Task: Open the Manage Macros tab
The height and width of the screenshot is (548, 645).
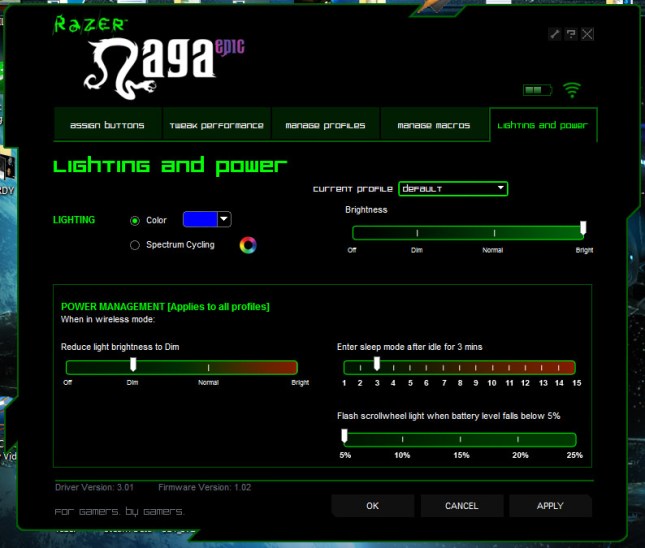Action: click(x=433, y=126)
